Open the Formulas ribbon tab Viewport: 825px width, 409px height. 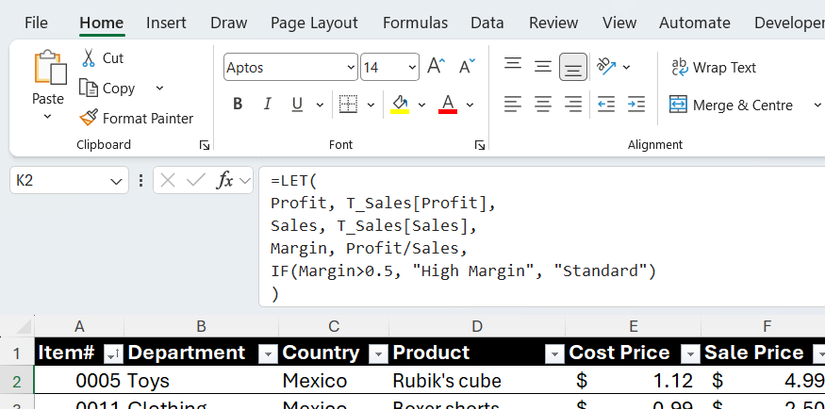tap(415, 22)
